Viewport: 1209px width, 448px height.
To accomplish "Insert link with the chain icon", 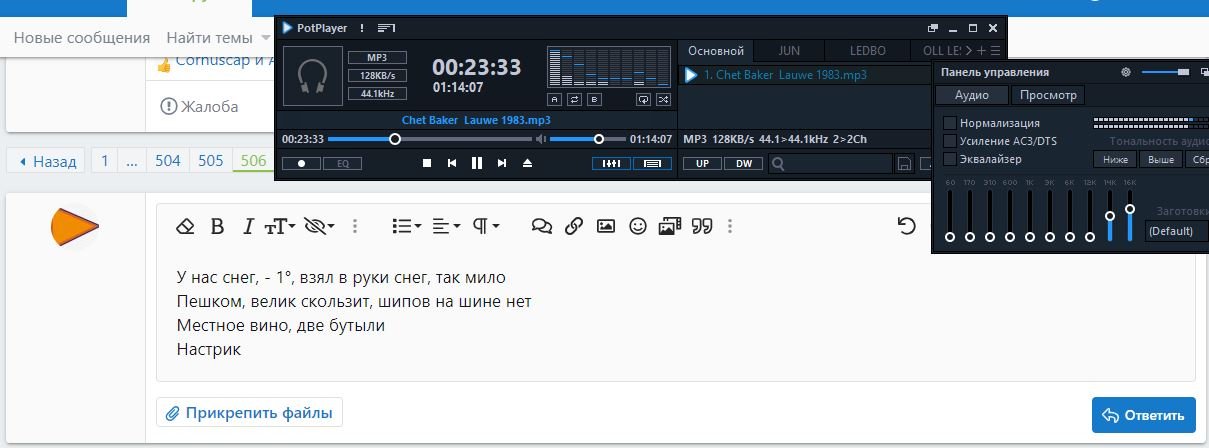I will [x=573, y=227].
